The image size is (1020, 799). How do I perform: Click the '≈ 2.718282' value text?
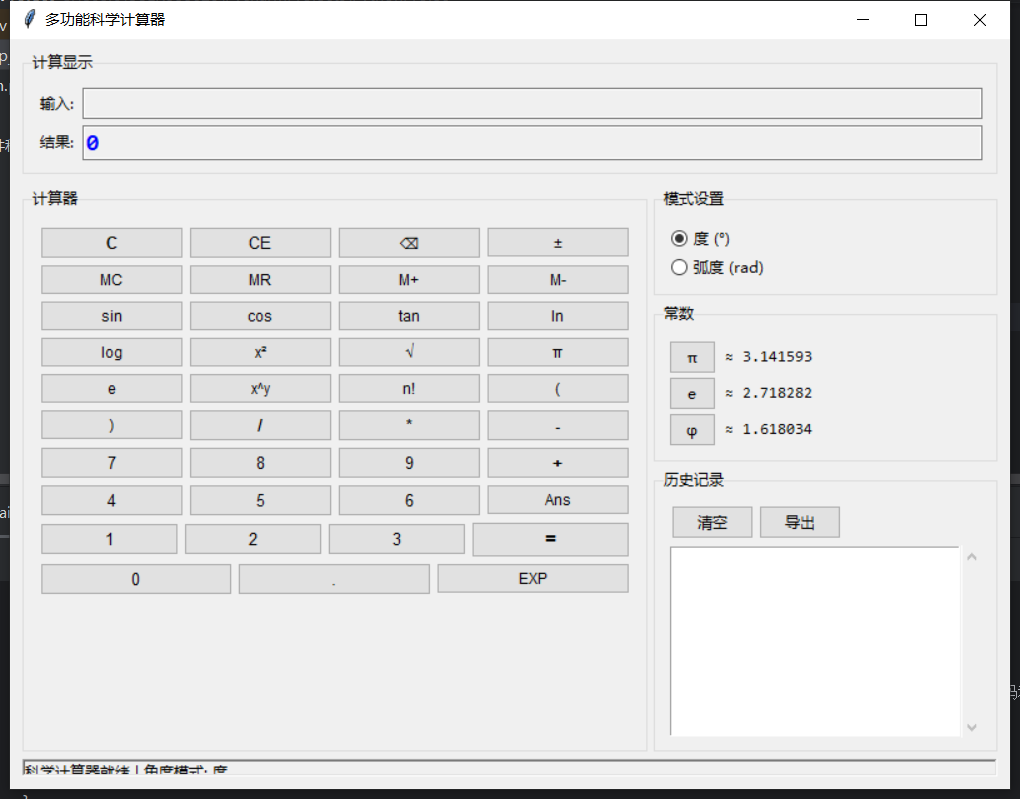point(769,393)
